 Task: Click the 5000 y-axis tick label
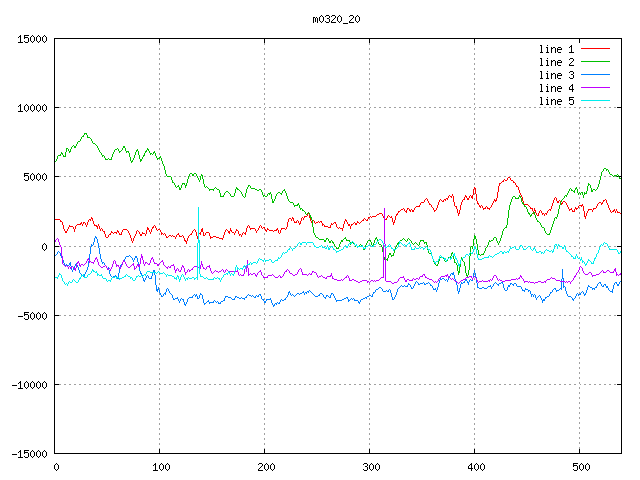coord(34,177)
